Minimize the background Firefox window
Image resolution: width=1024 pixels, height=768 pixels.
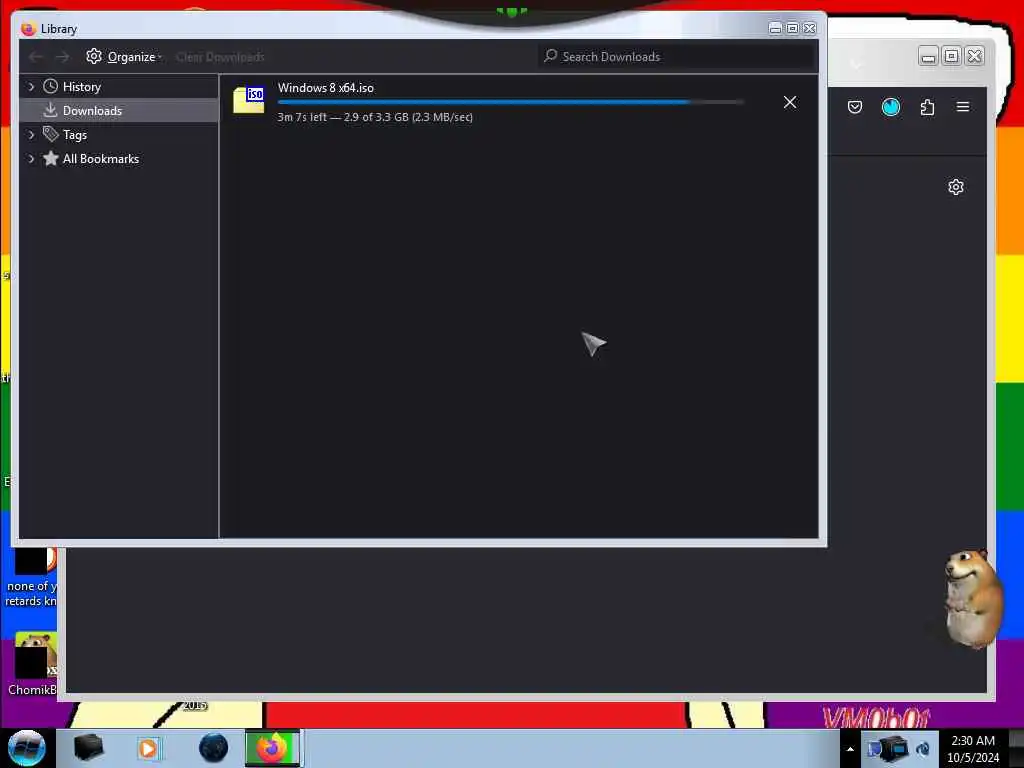pyautogui.click(x=928, y=56)
